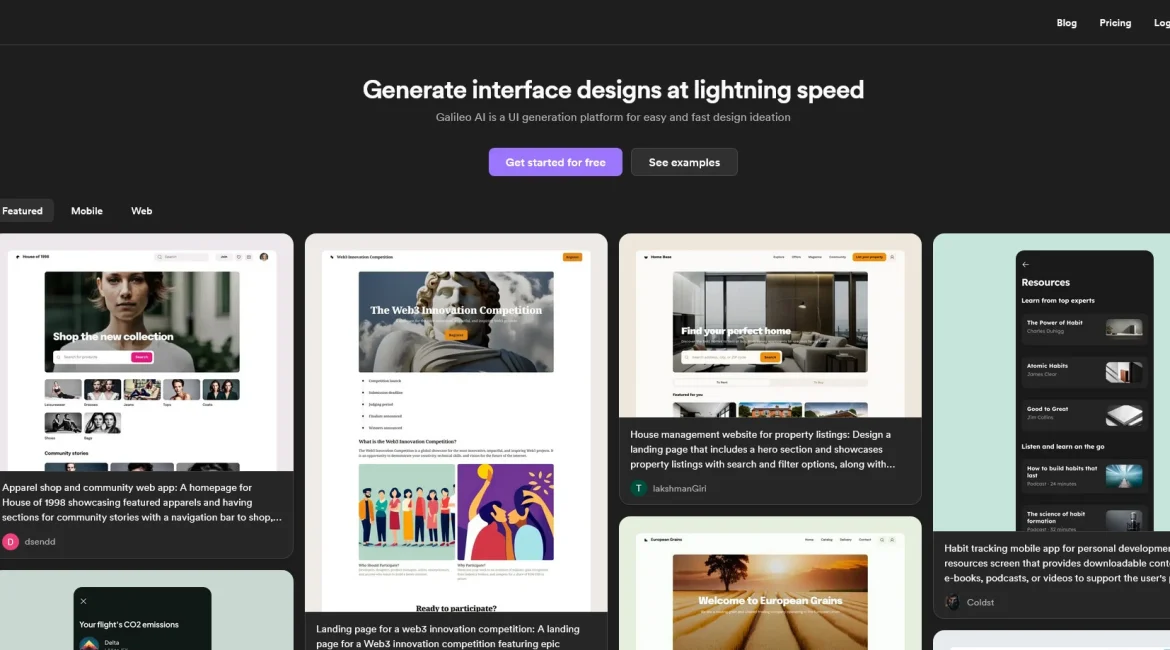Open the lakshmanGiri author name
This screenshot has width=1170, height=650.
click(679, 488)
